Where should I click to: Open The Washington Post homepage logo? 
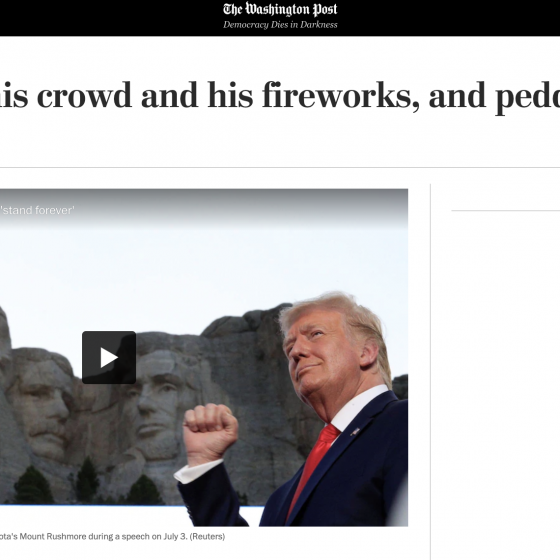[280, 9]
